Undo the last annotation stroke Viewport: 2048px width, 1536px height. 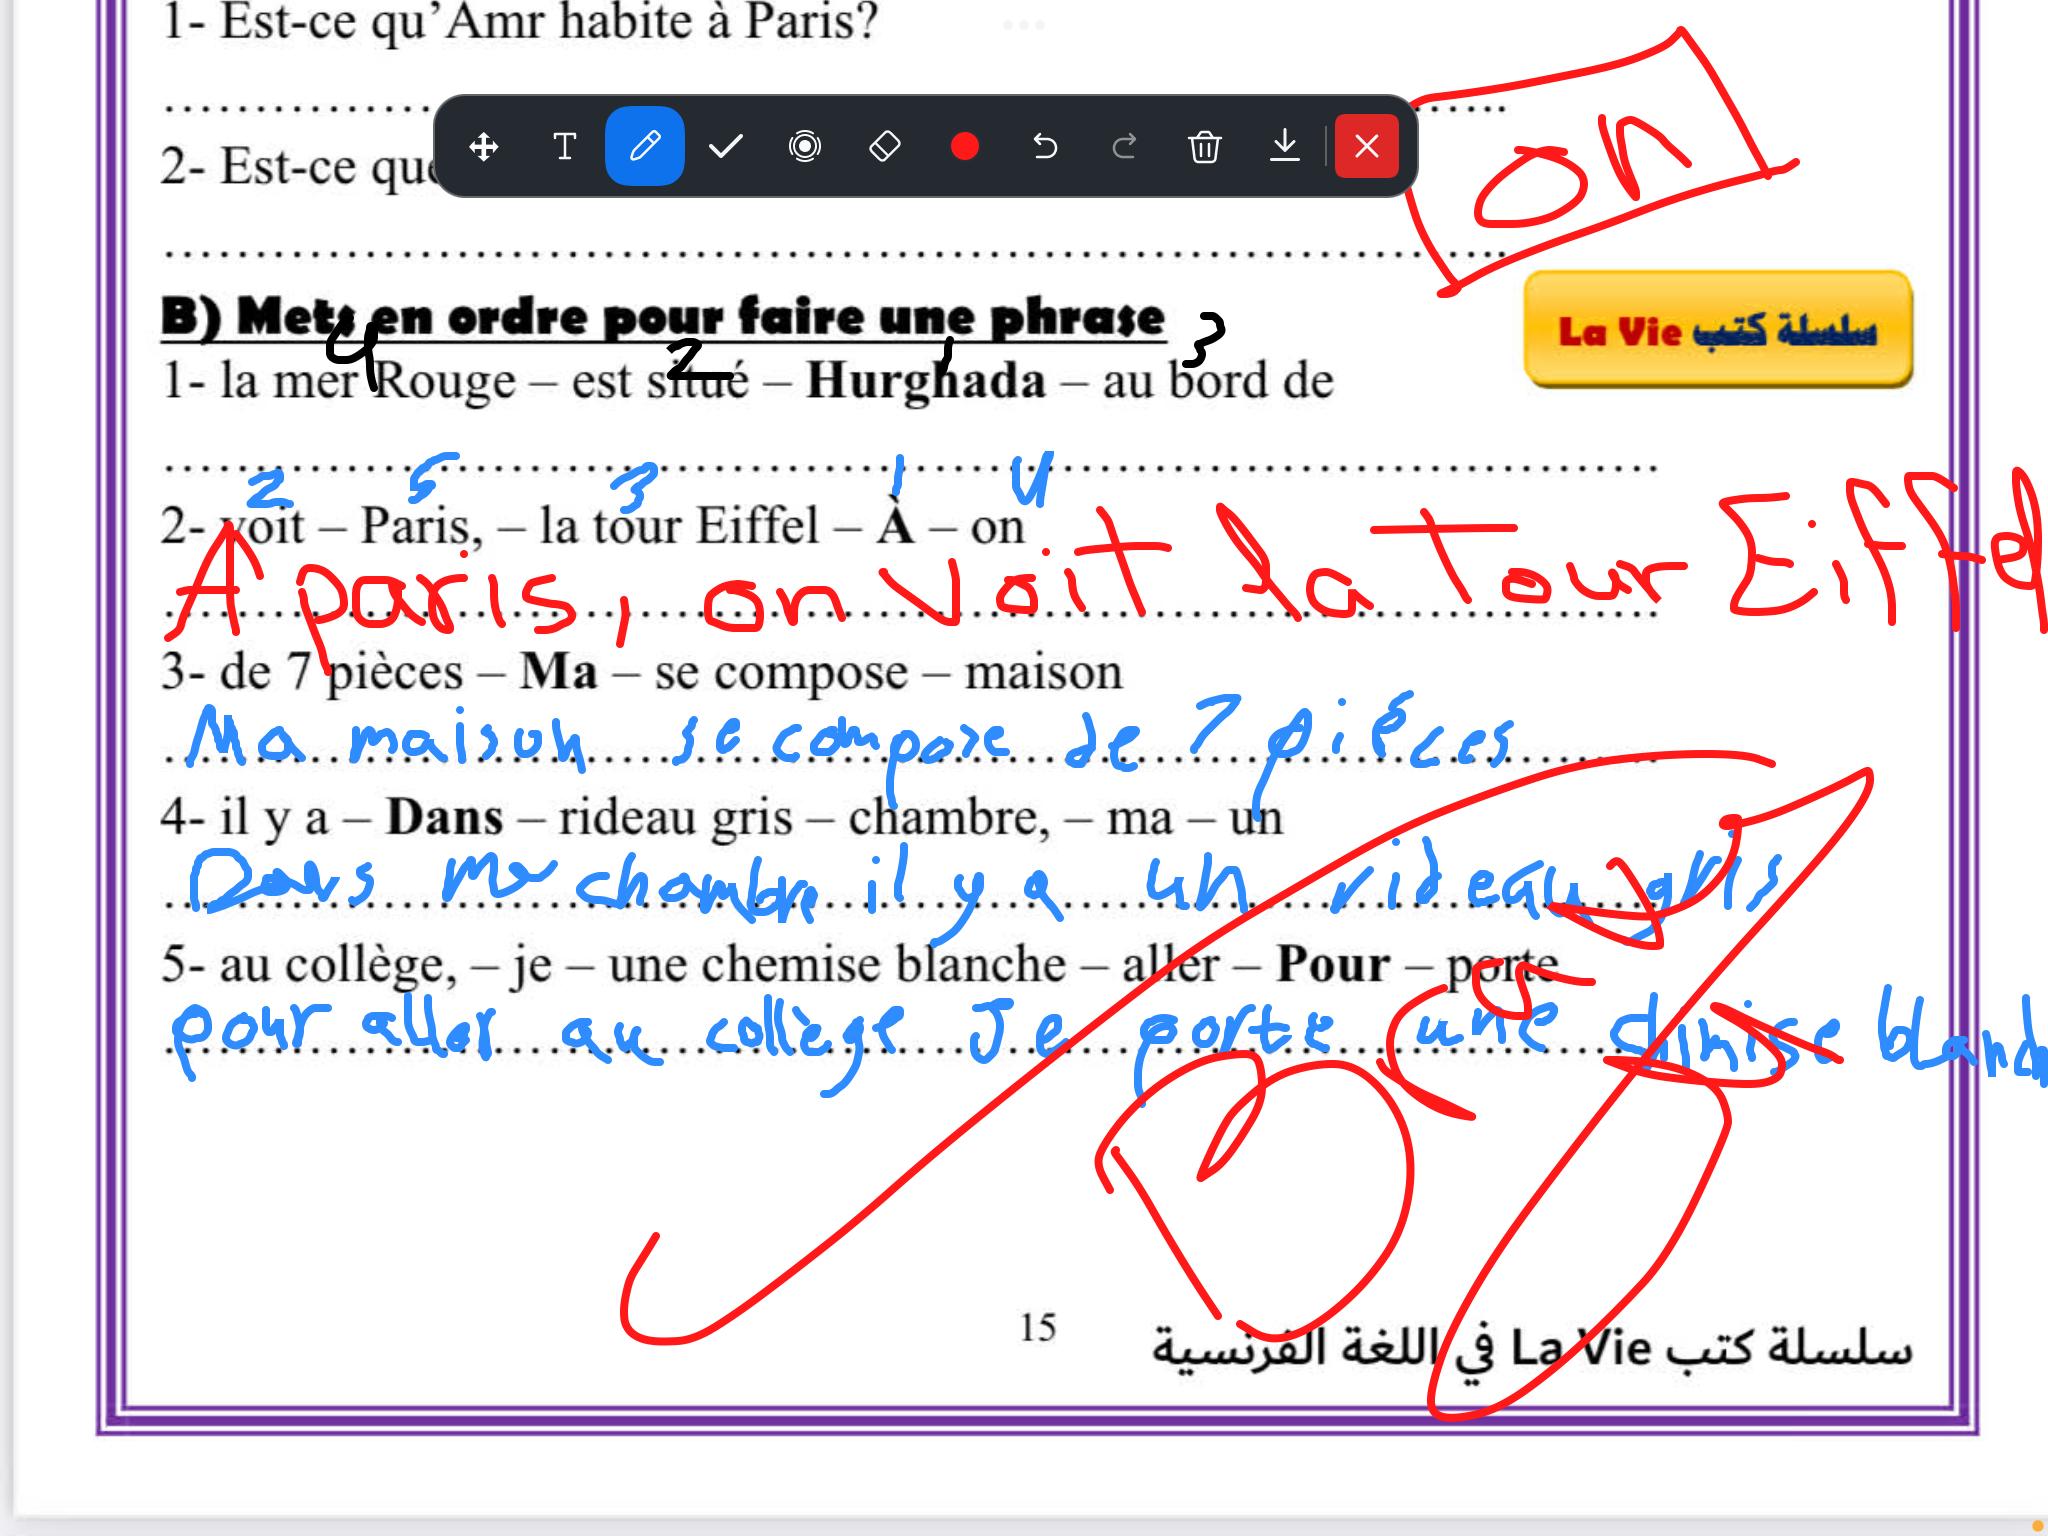(1045, 147)
